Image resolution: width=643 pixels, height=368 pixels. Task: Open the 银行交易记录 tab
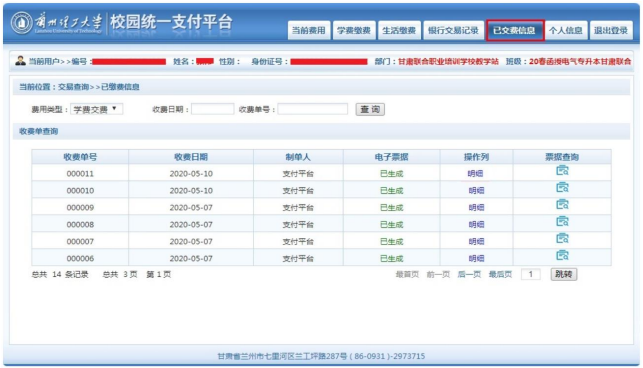(x=453, y=30)
